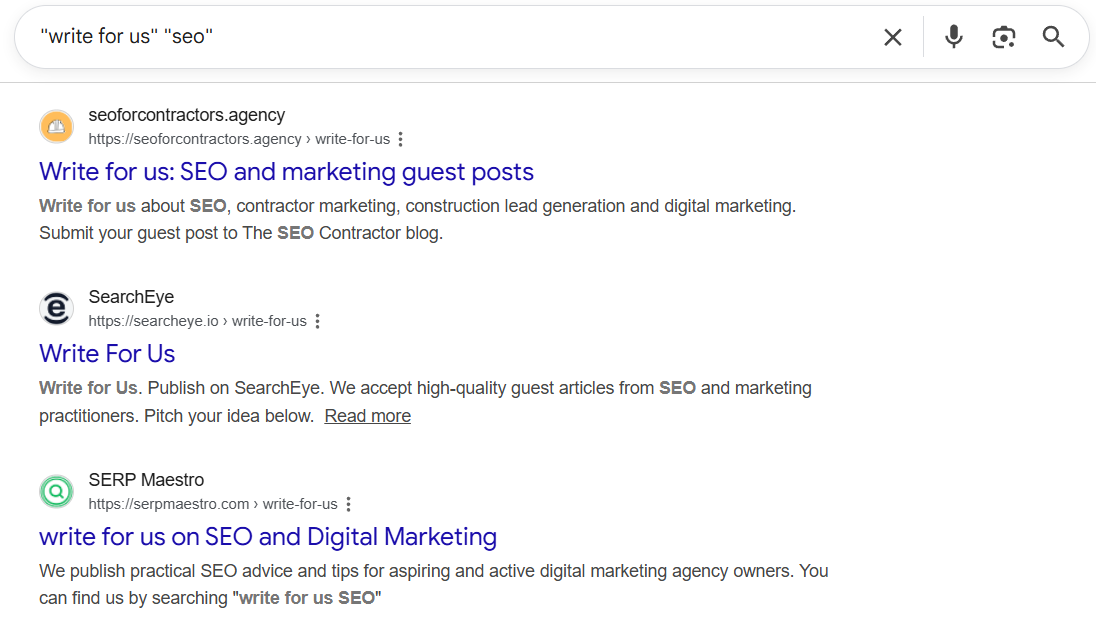Image resolution: width=1096 pixels, height=636 pixels.
Task: Click the SERP Maestro favicon
Action: click(57, 491)
